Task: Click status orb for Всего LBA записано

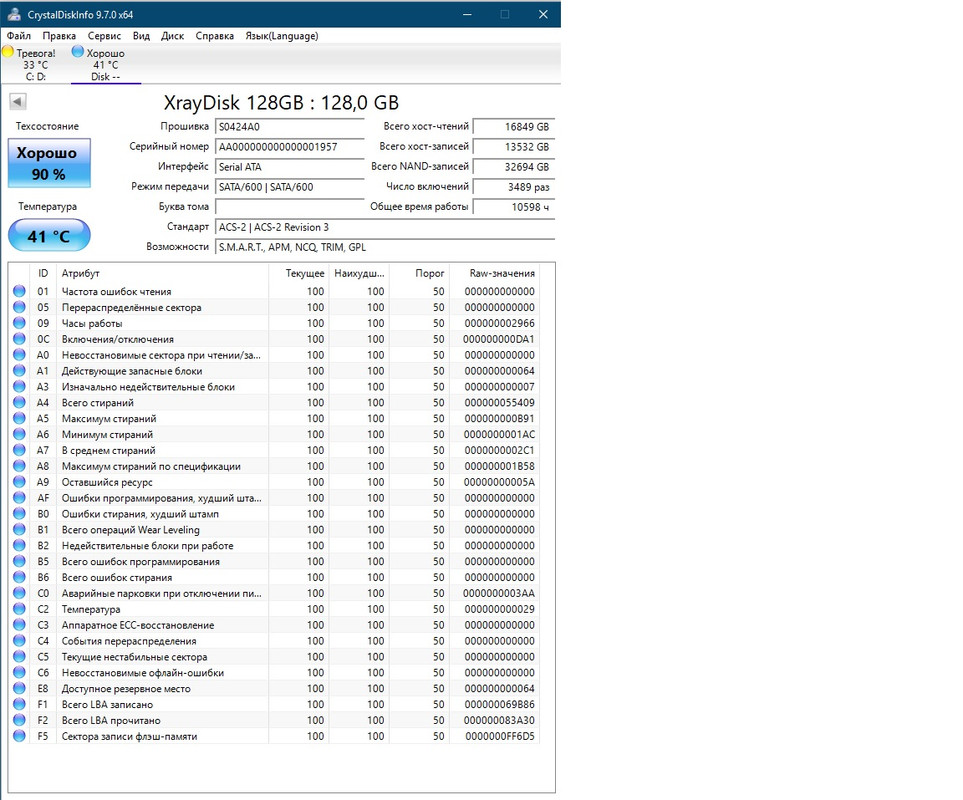Action: 19,704
